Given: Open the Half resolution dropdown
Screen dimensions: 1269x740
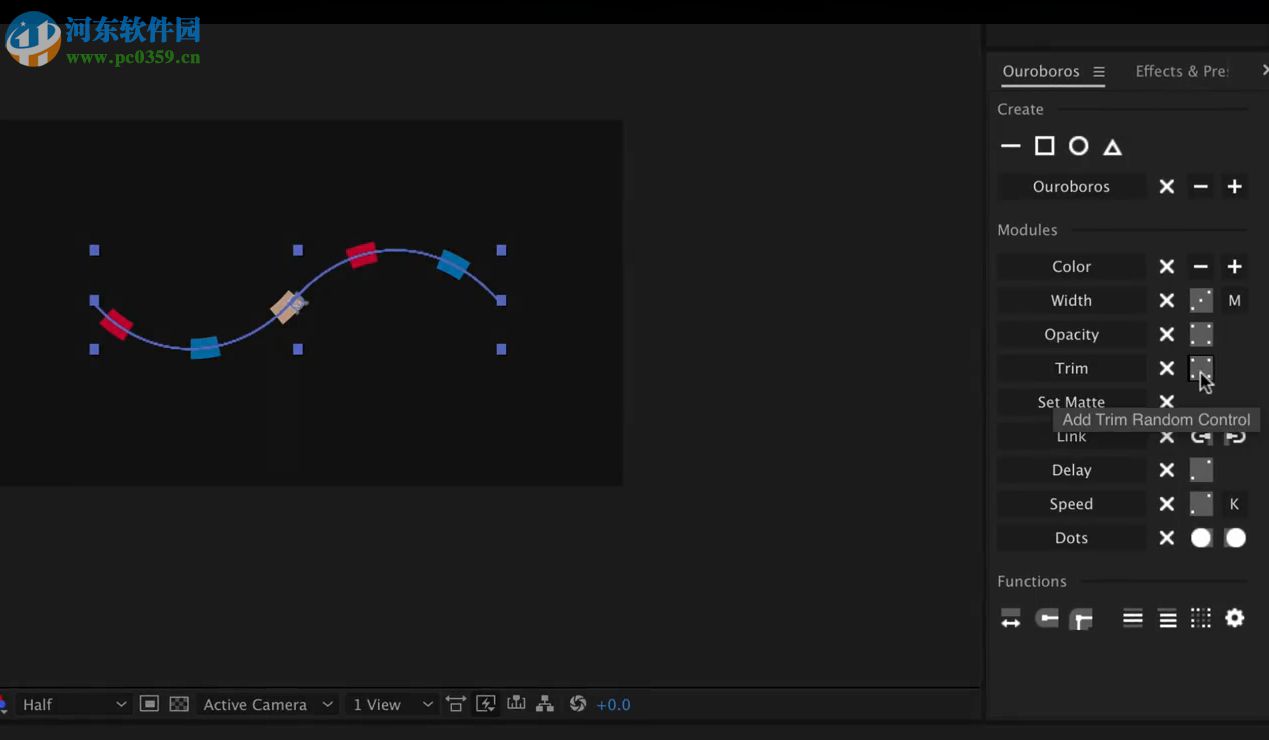Looking at the screenshot, I should coord(75,704).
